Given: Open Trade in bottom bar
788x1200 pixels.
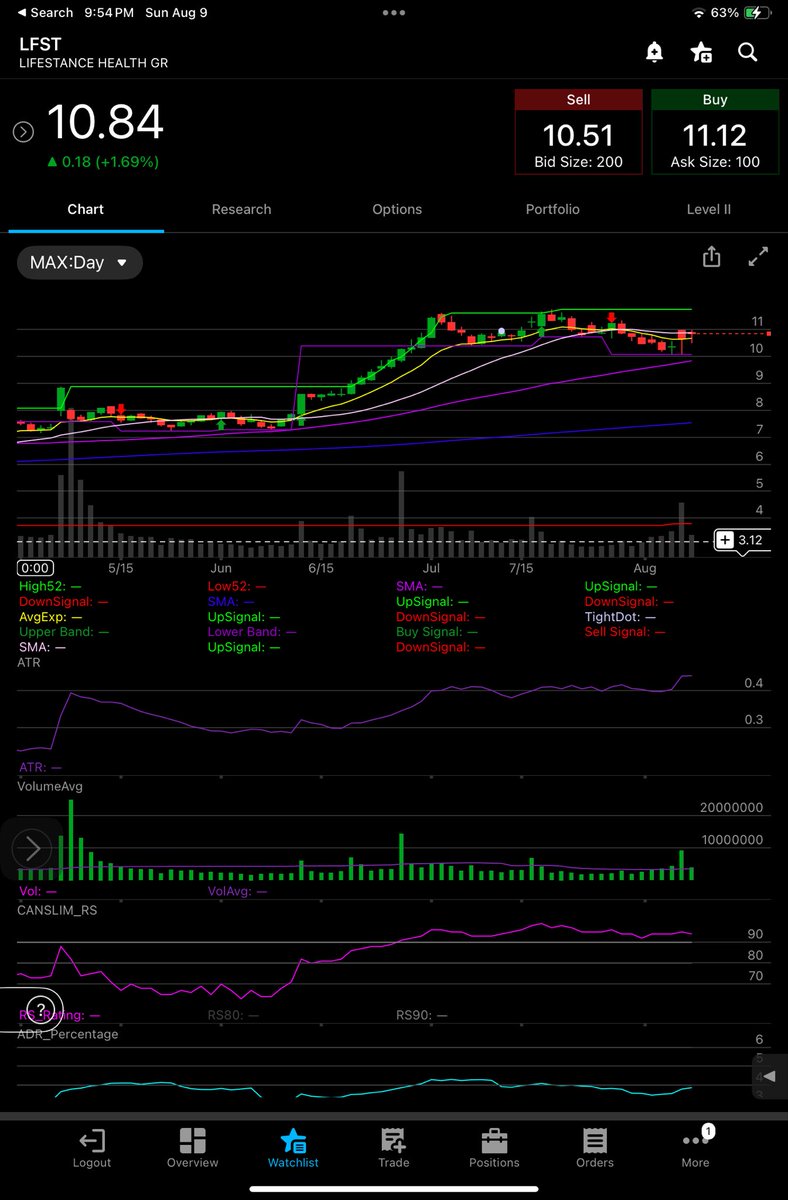Looking at the screenshot, I should [x=394, y=1148].
